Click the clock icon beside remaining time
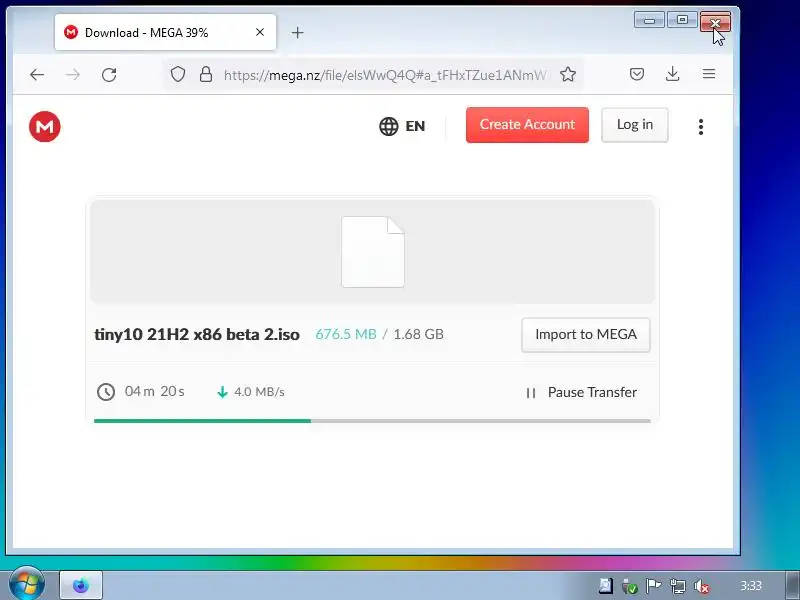 pyautogui.click(x=106, y=392)
